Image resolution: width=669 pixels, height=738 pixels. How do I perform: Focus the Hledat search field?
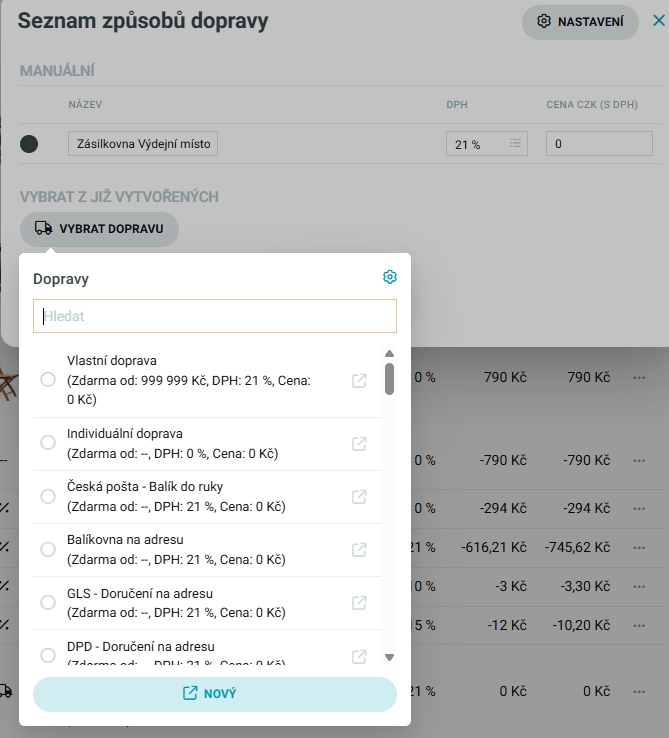(215, 317)
